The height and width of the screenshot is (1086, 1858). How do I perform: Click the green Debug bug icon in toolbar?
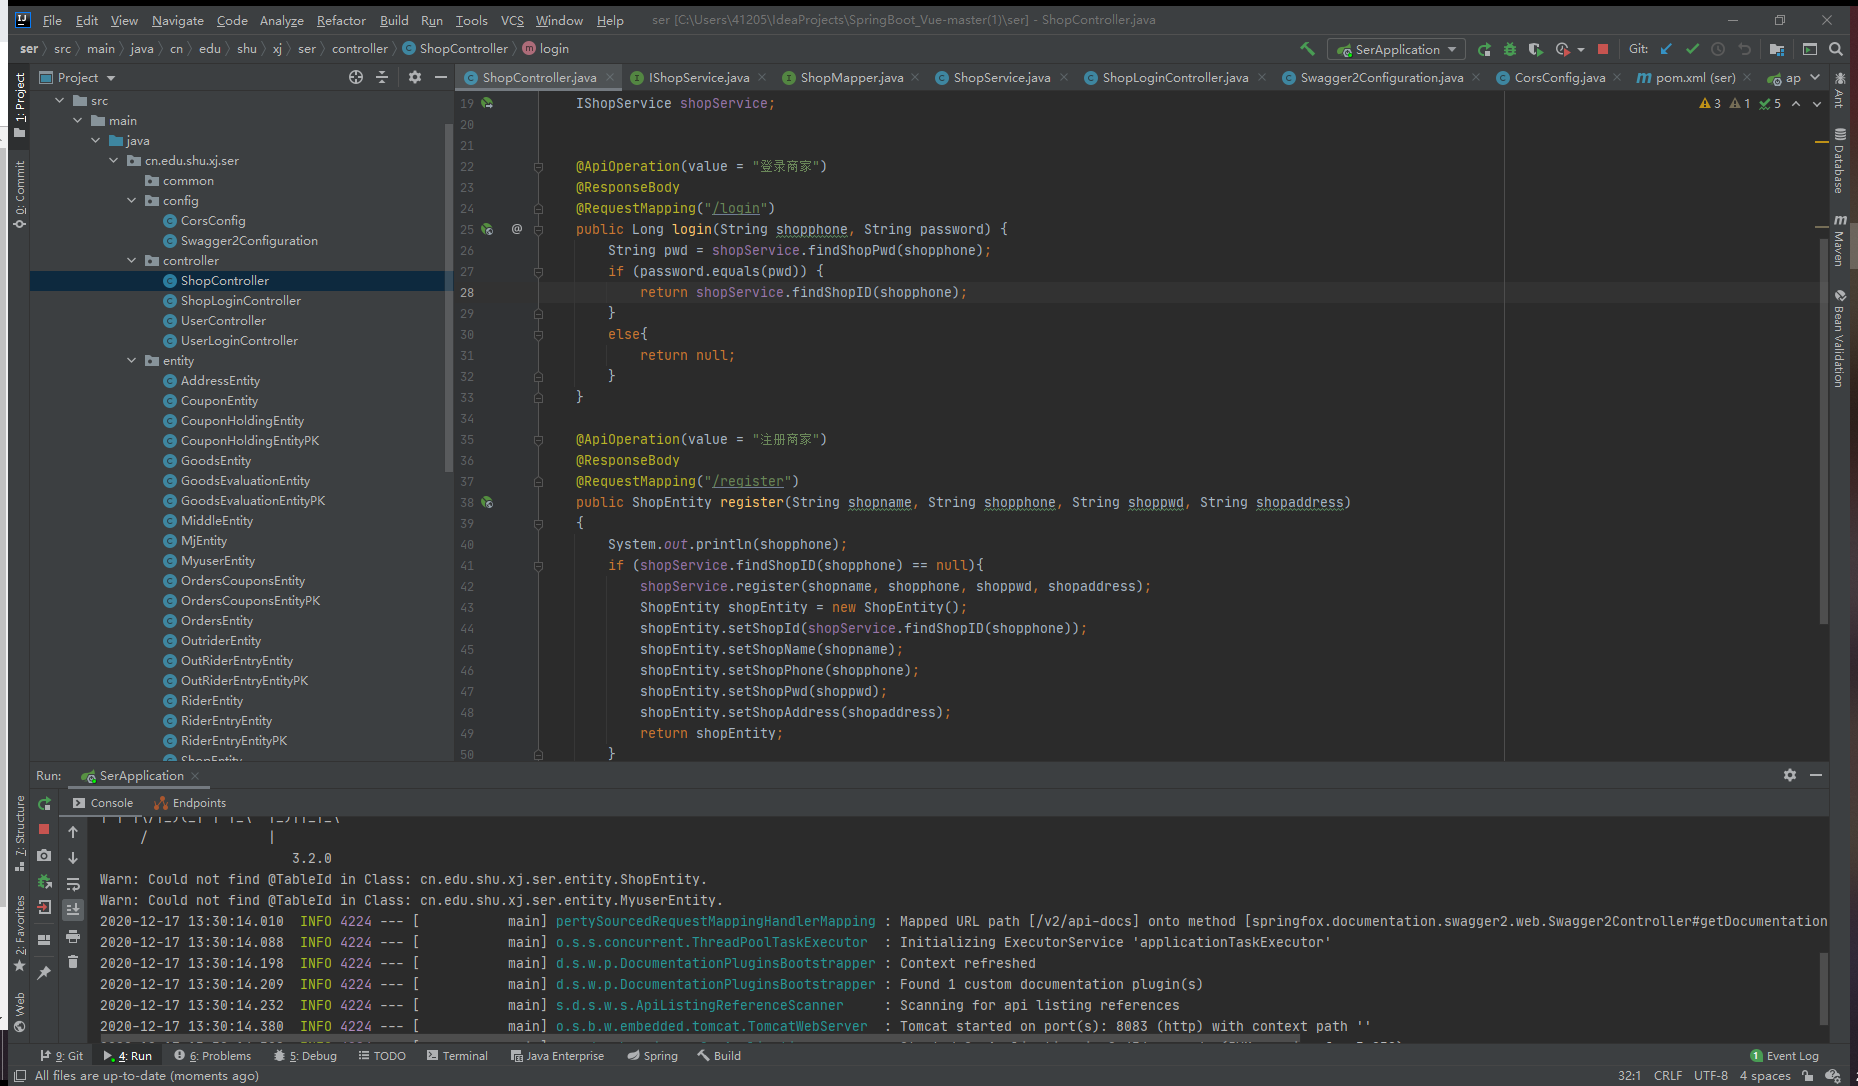pyautogui.click(x=1510, y=49)
